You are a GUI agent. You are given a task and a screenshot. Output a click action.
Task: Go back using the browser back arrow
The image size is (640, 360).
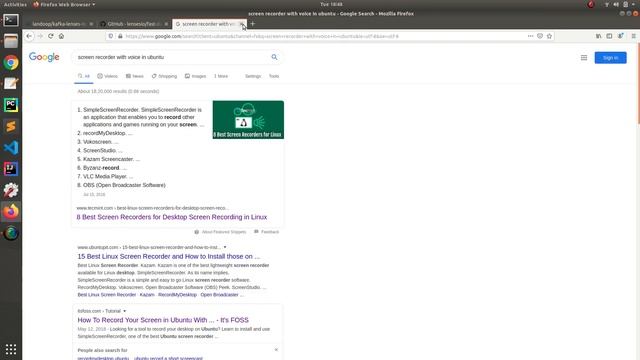click(29, 36)
